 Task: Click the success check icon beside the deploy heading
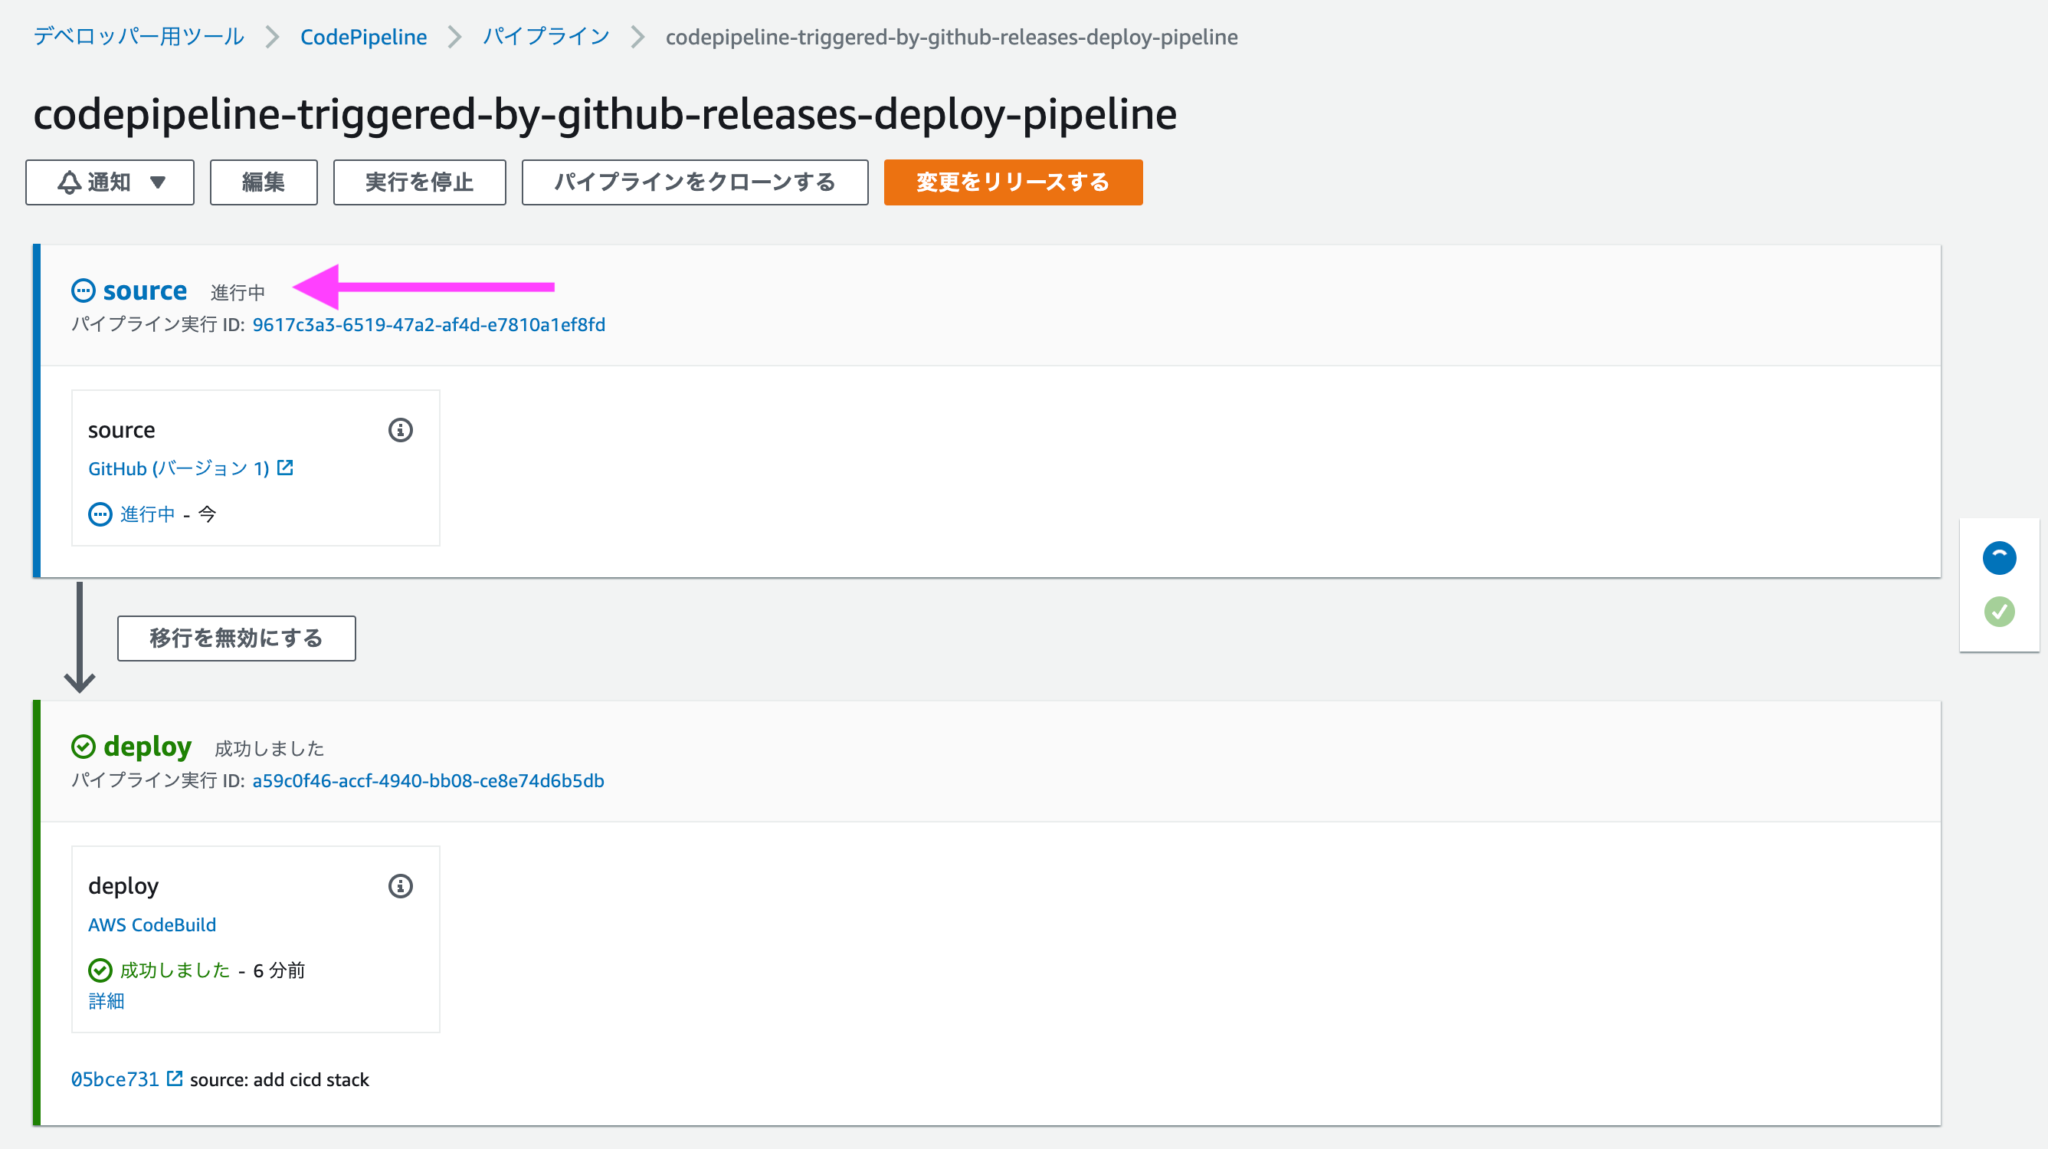coord(84,745)
